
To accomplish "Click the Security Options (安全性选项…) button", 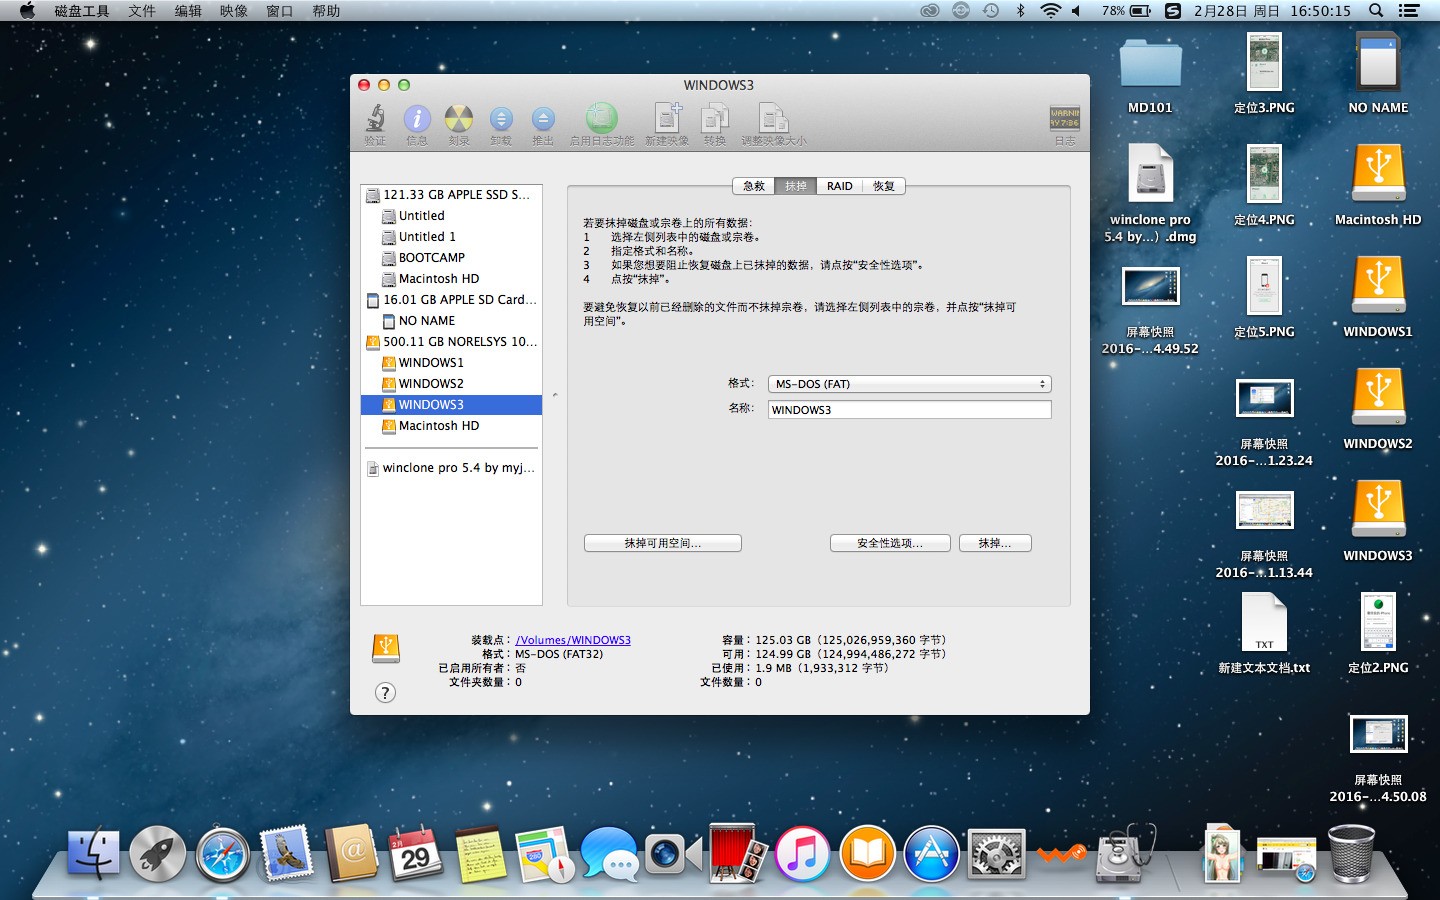I will (890, 543).
